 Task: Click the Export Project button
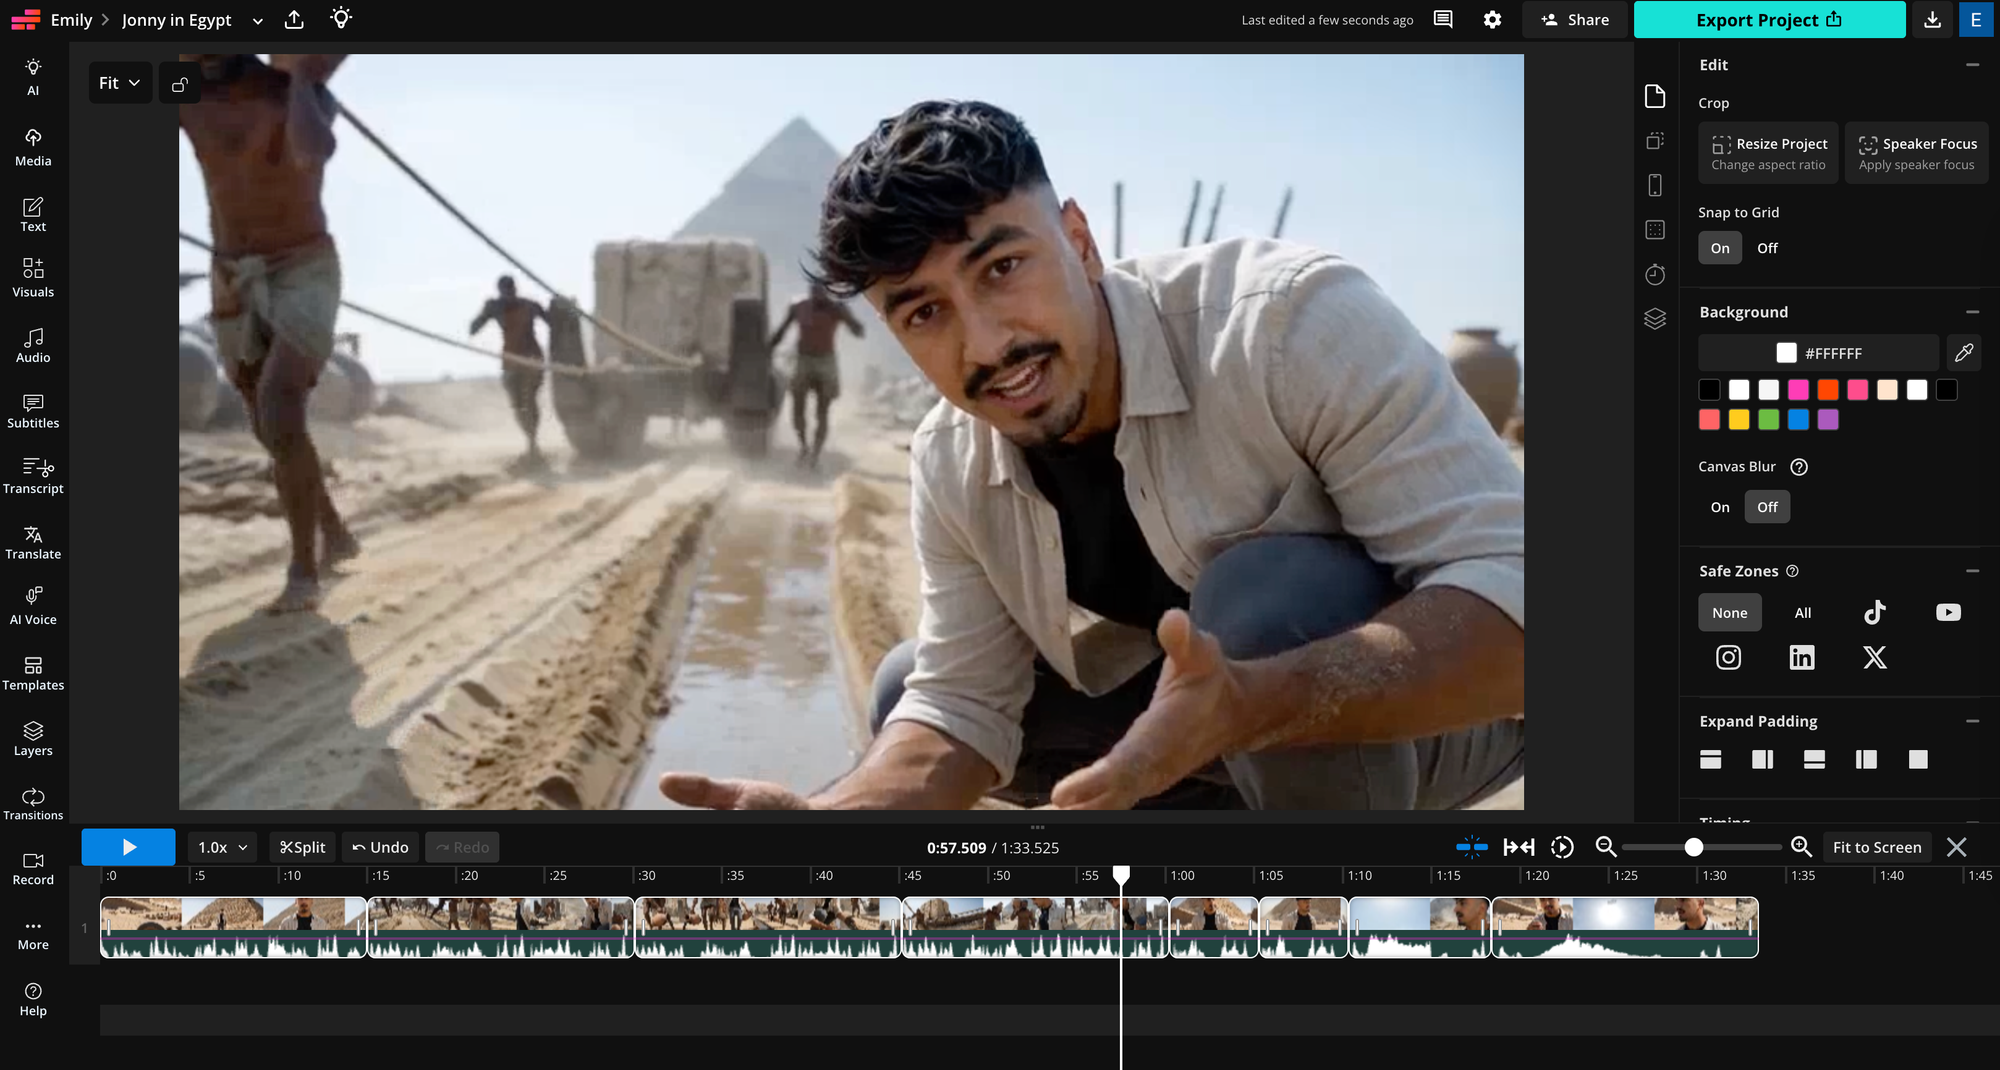(1769, 20)
